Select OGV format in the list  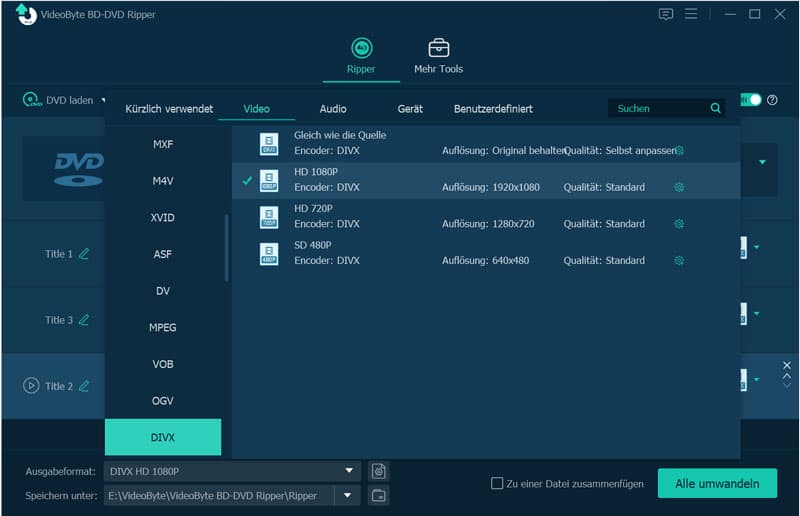coord(163,401)
